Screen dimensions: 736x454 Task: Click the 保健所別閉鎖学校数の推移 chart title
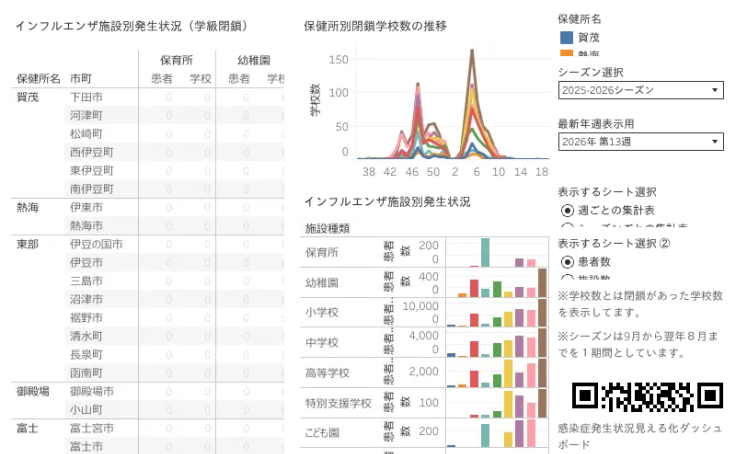375,26
